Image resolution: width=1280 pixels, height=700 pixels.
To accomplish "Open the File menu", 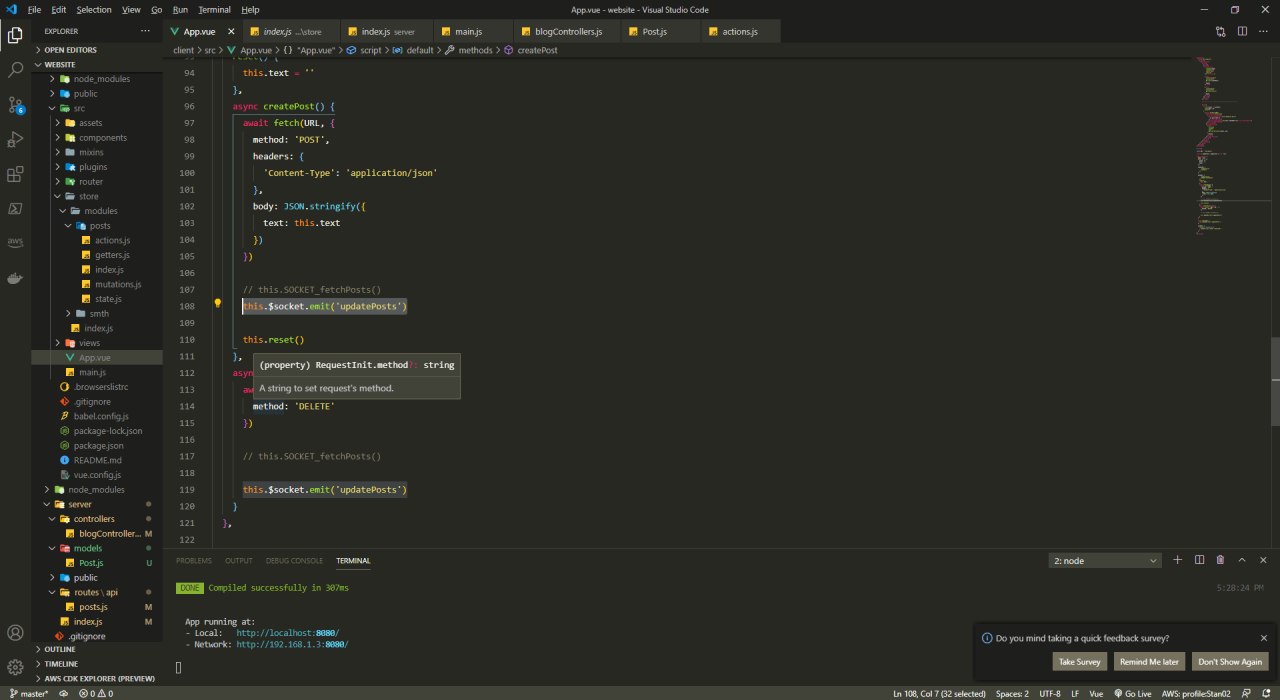I will coord(34,9).
